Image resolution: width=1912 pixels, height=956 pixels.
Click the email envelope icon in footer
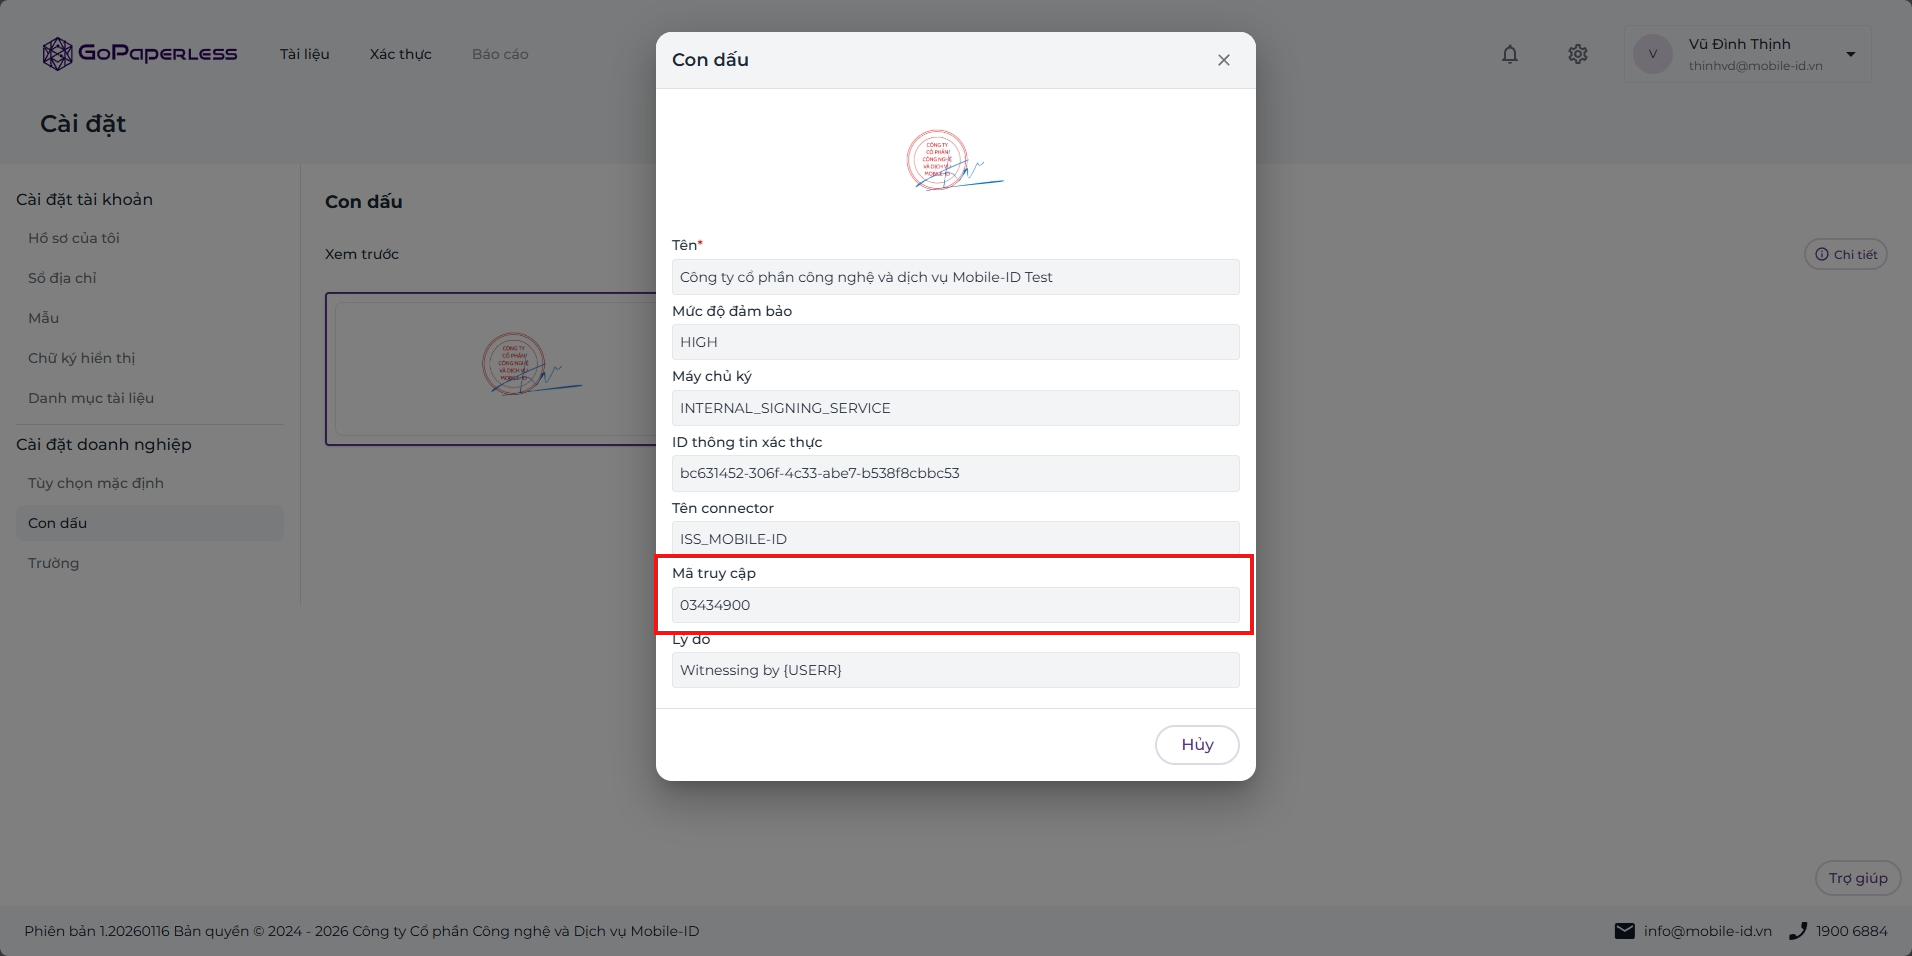coord(1625,931)
